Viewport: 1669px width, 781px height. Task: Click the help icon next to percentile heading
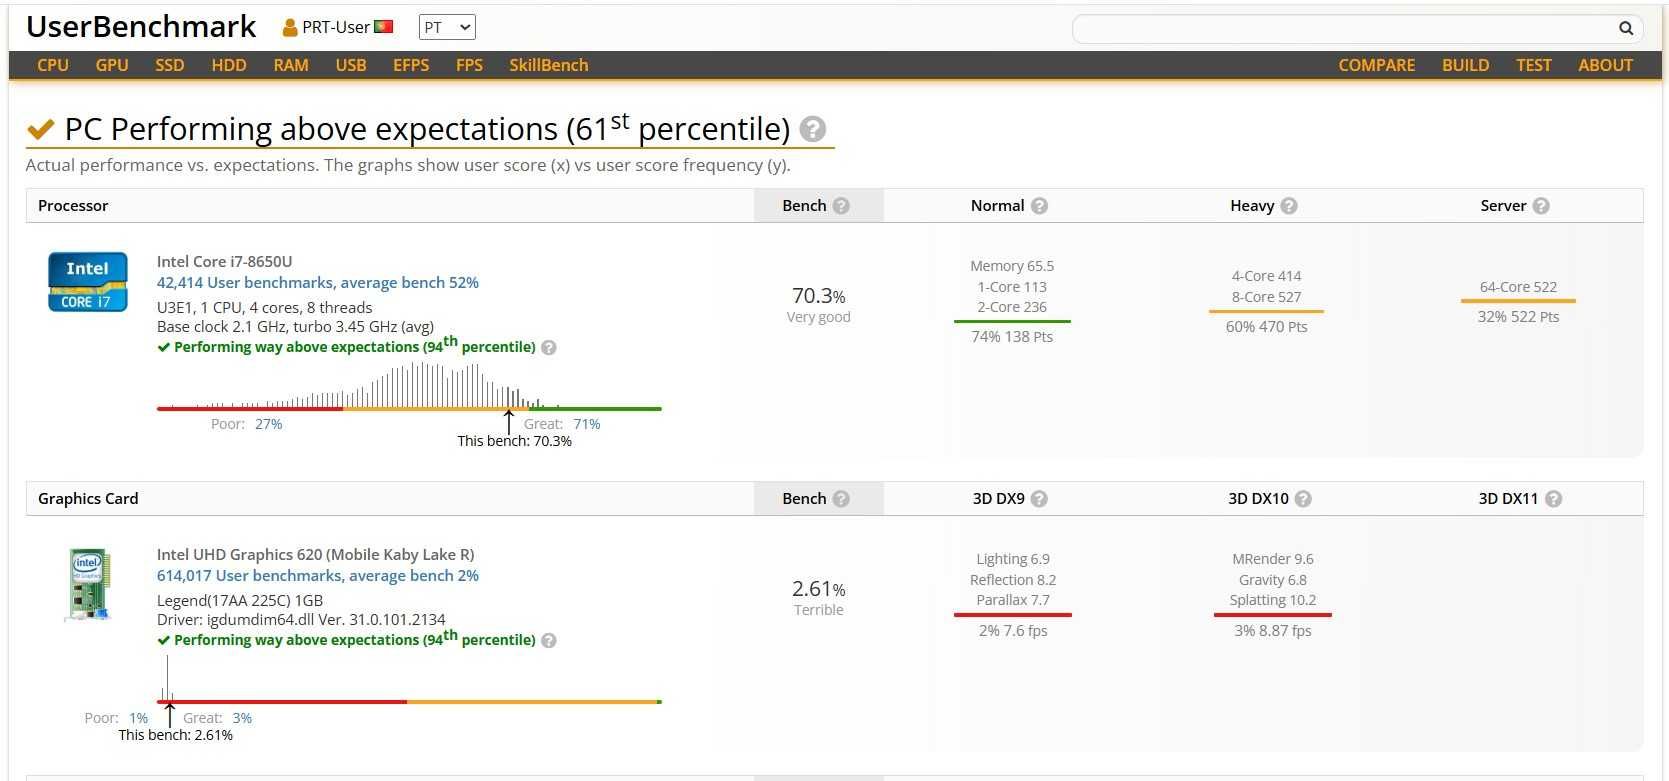click(x=813, y=129)
